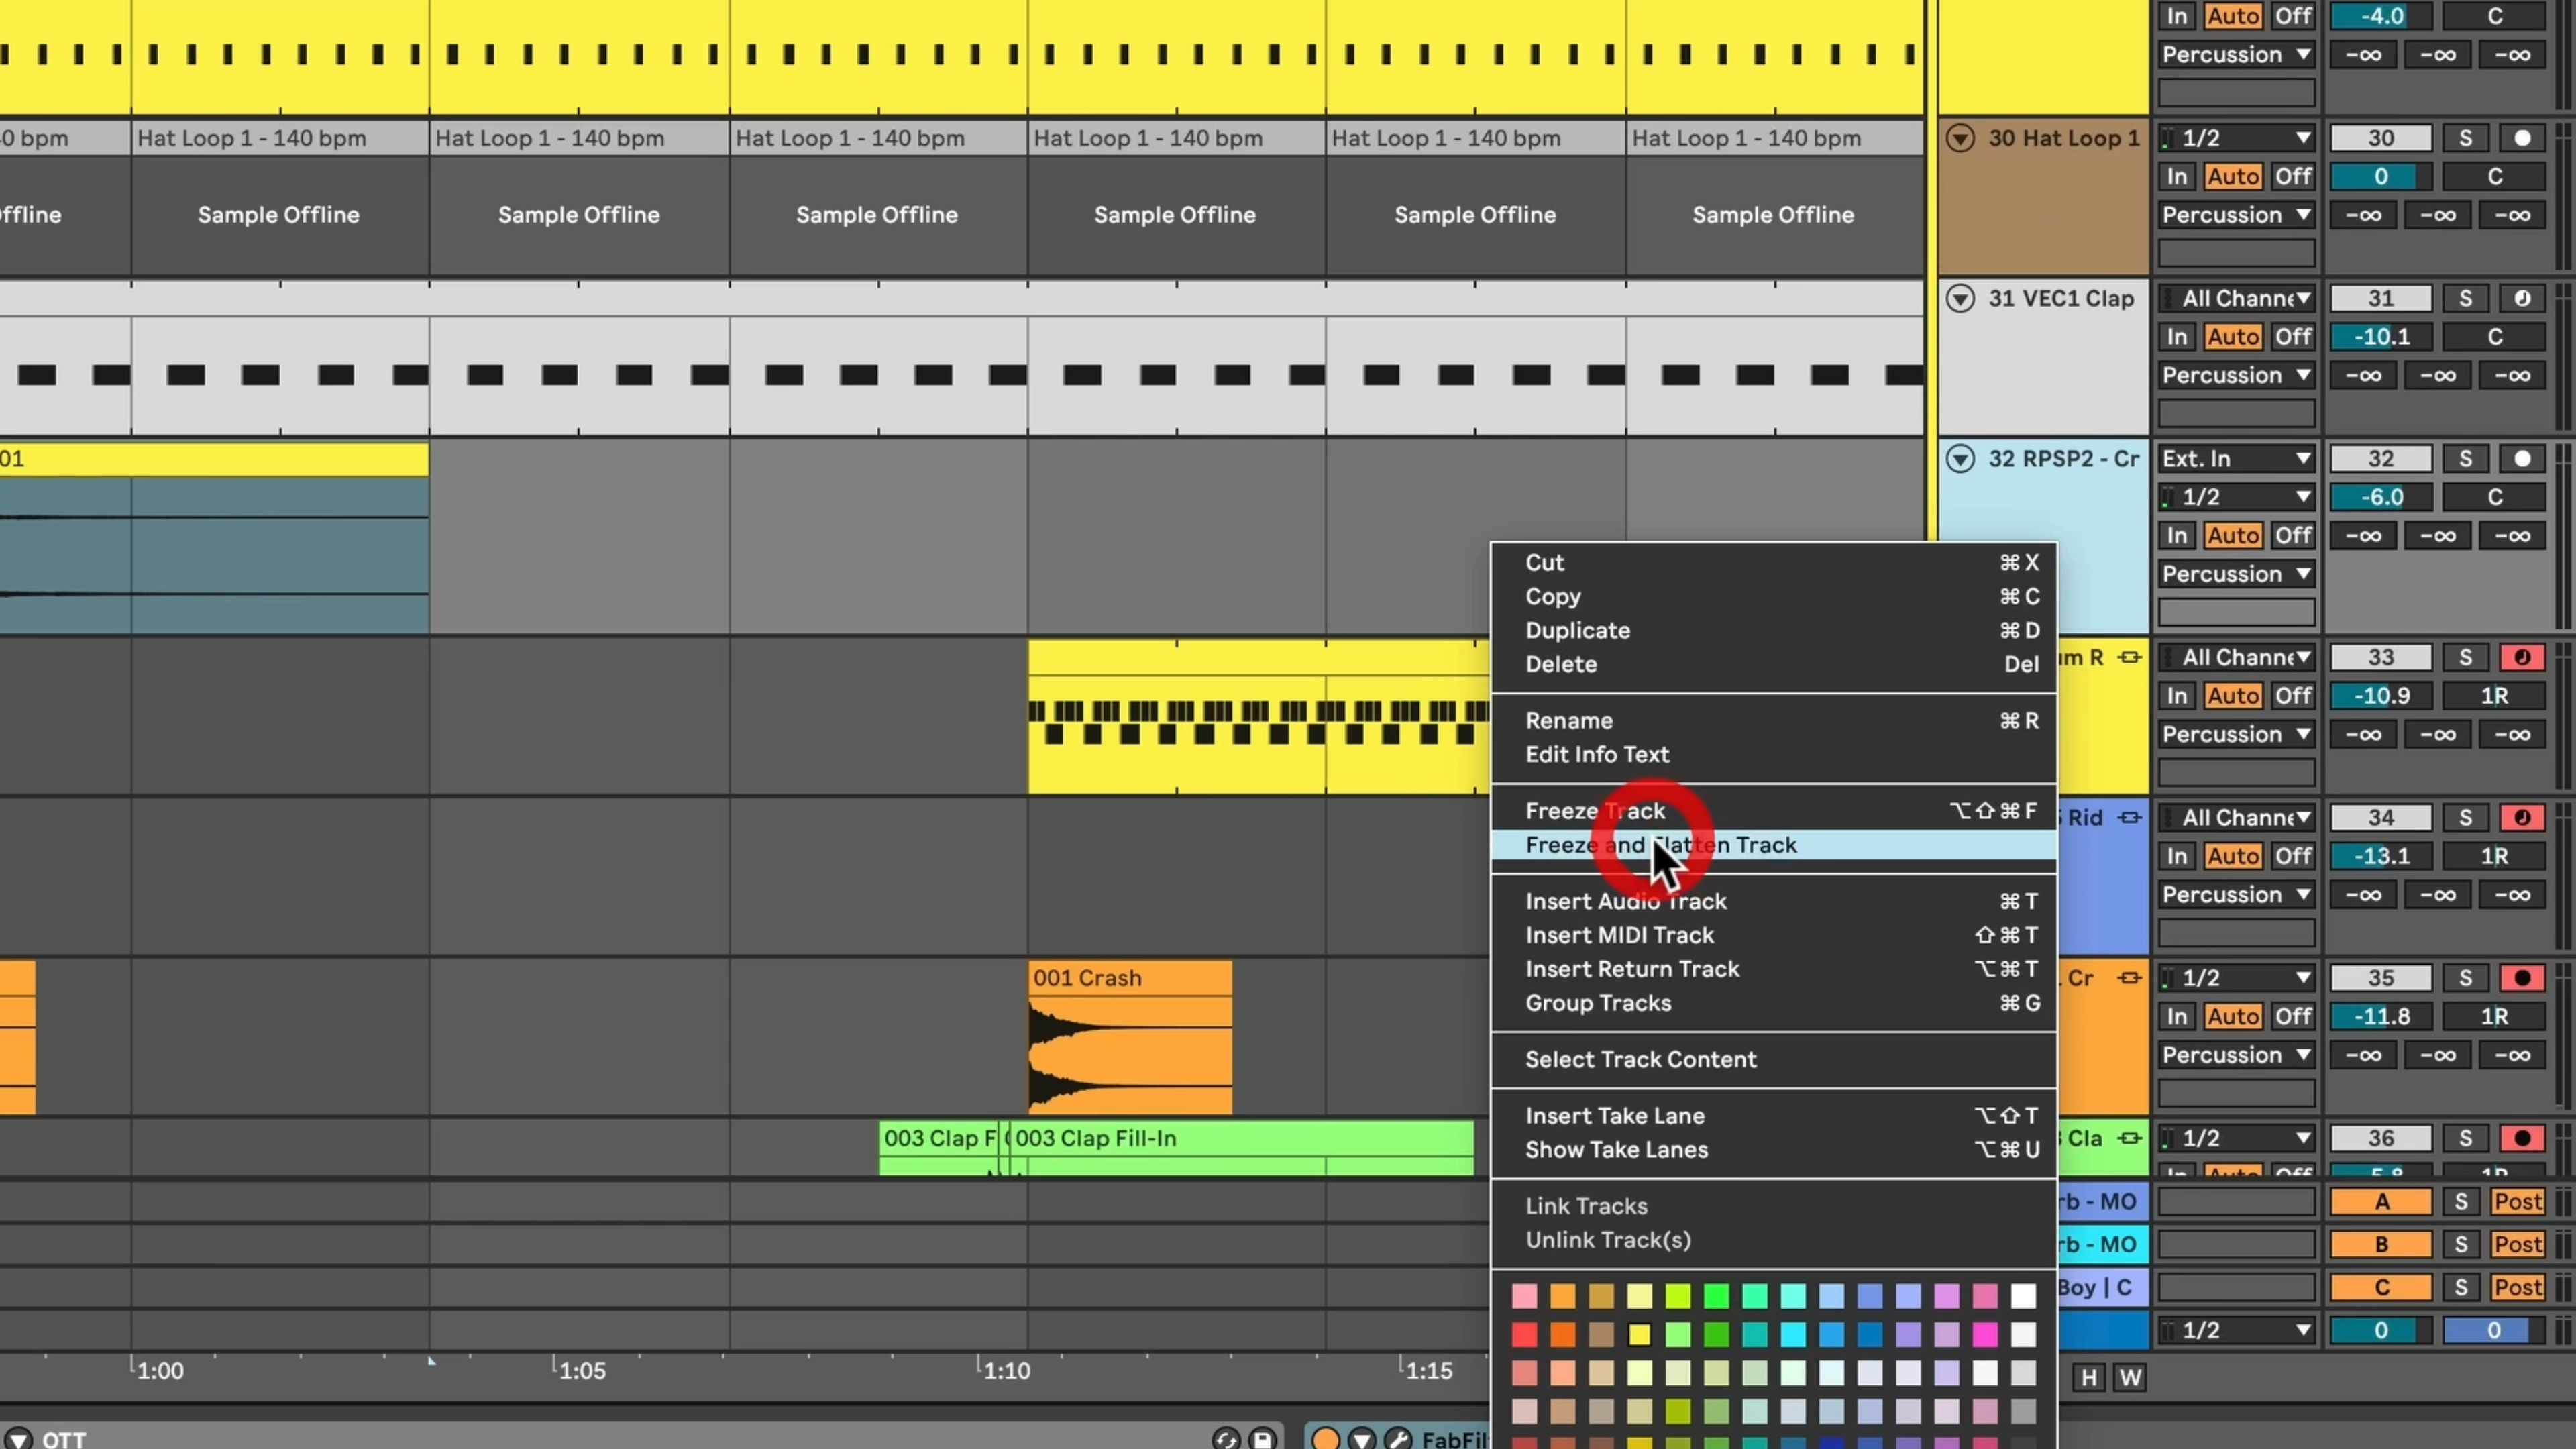
Task: Click the Freeze and Flatten Track option
Action: 1660,844
